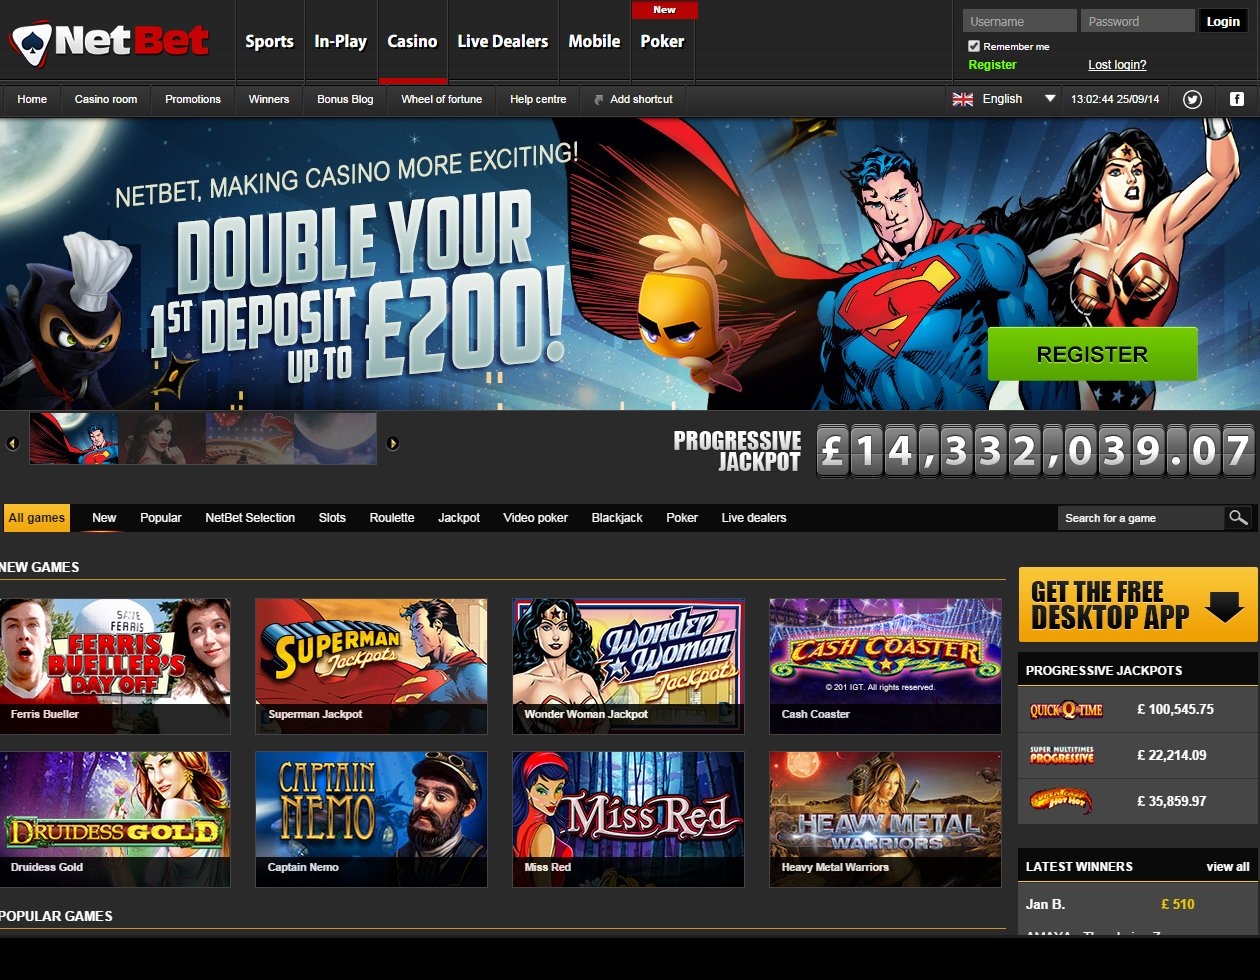
Task: Click the previous banner arrow
Action: [13, 443]
